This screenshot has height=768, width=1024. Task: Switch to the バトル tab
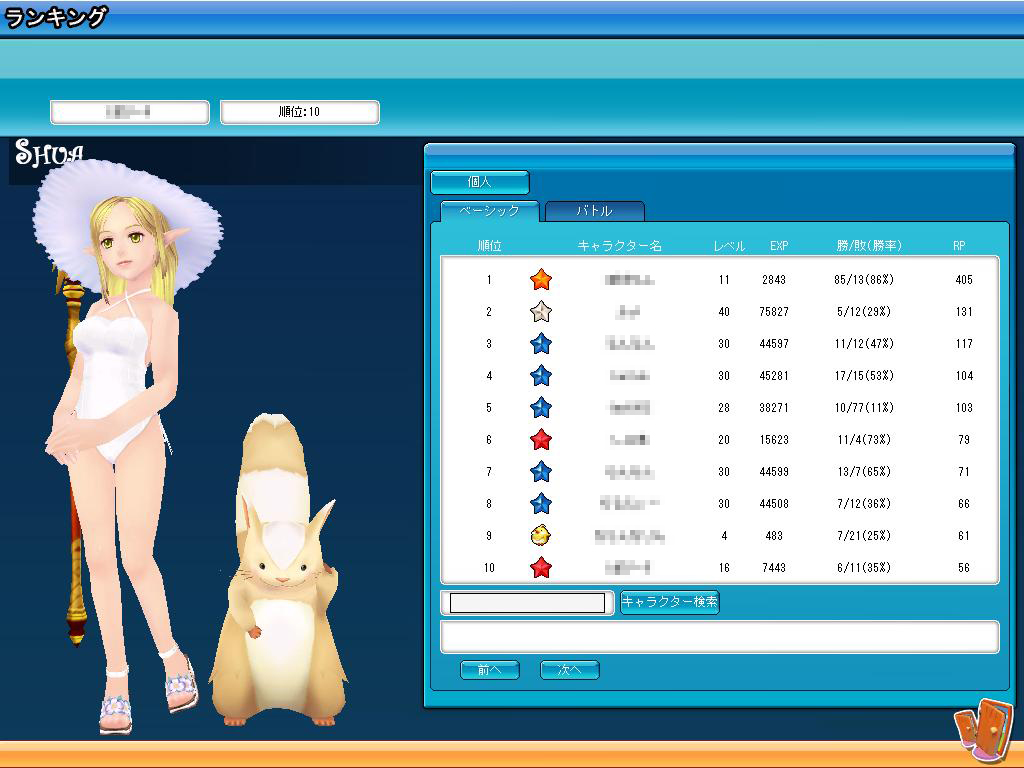click(x=594, y=211)
